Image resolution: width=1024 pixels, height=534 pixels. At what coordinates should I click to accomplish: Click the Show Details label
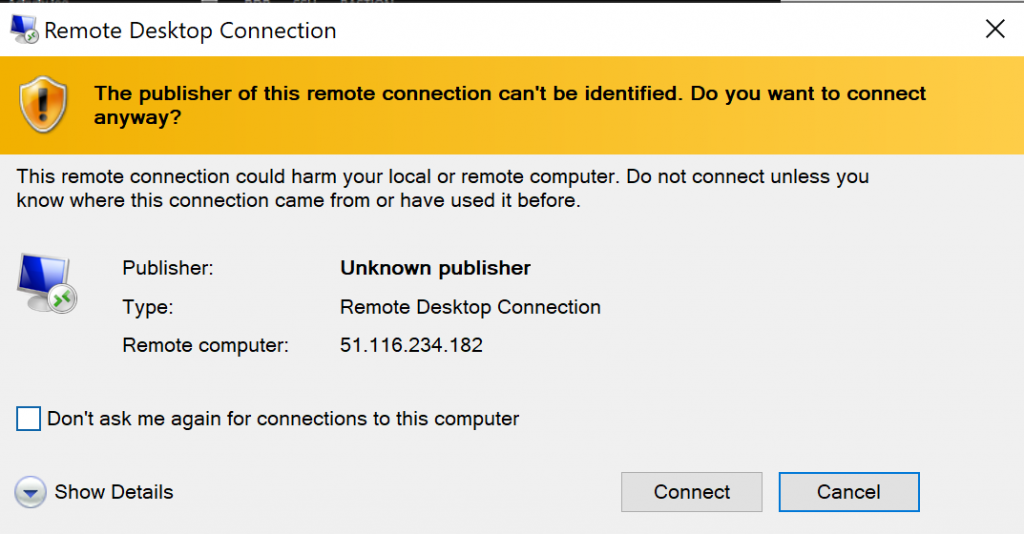(114, 492)
